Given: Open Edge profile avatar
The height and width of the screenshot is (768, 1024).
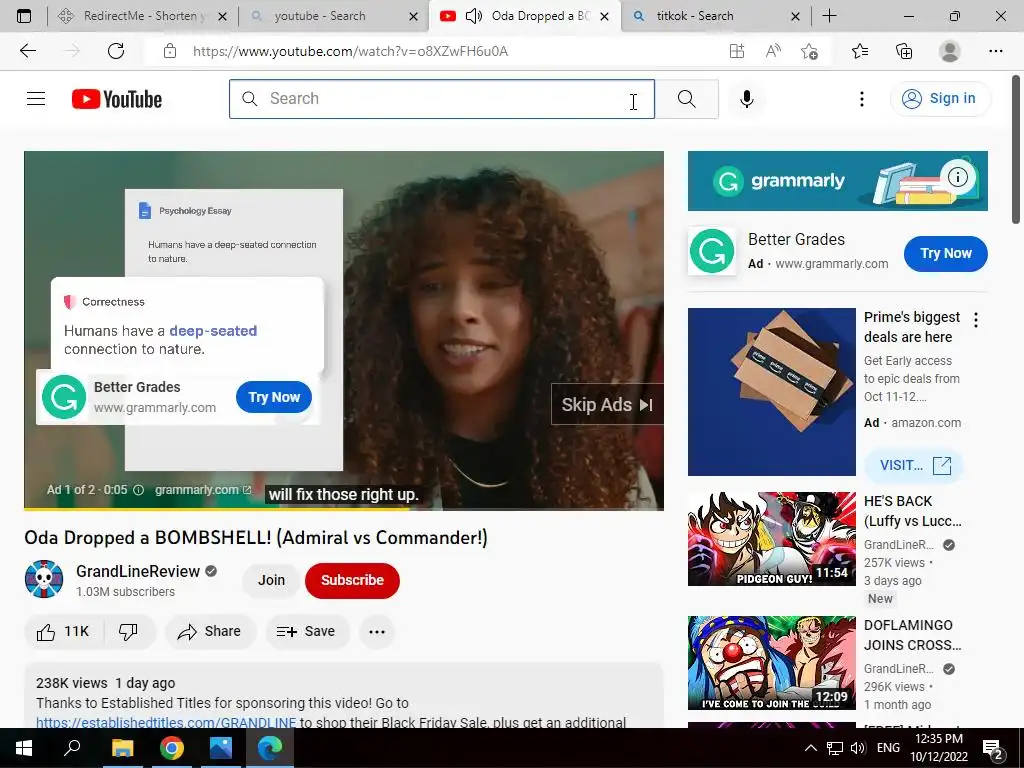Looking at the screenshot, I should pyautogui.click(x=949, y=51).
